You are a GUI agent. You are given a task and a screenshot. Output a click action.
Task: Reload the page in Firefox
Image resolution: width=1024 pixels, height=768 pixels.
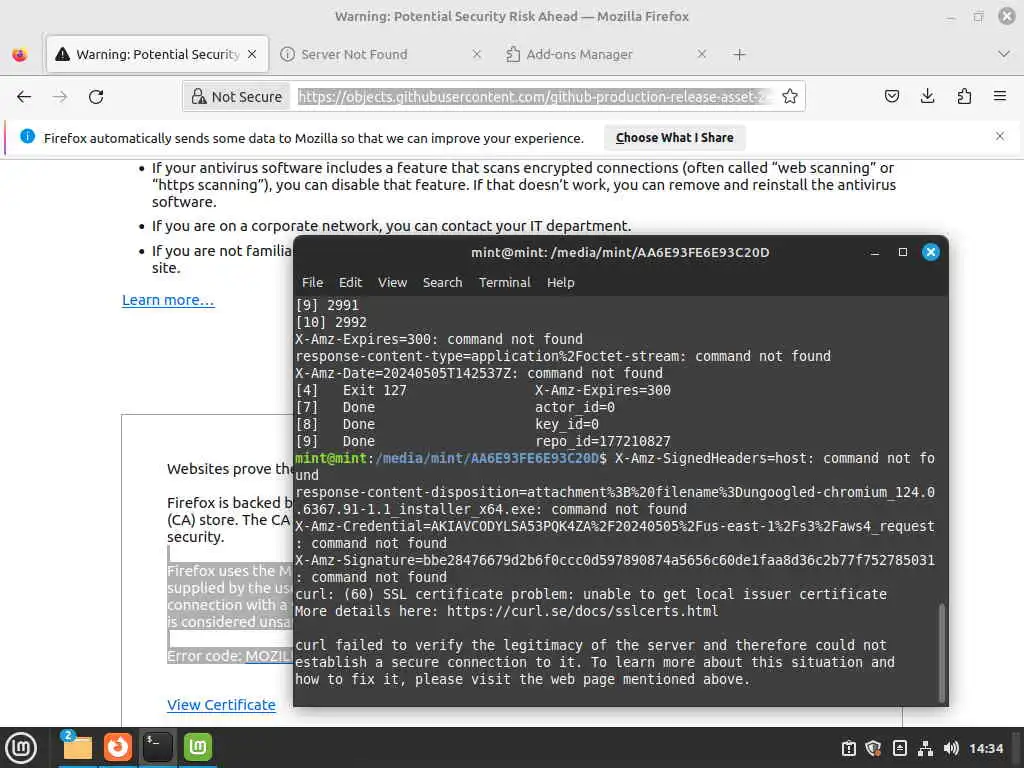tap(96, 97)
